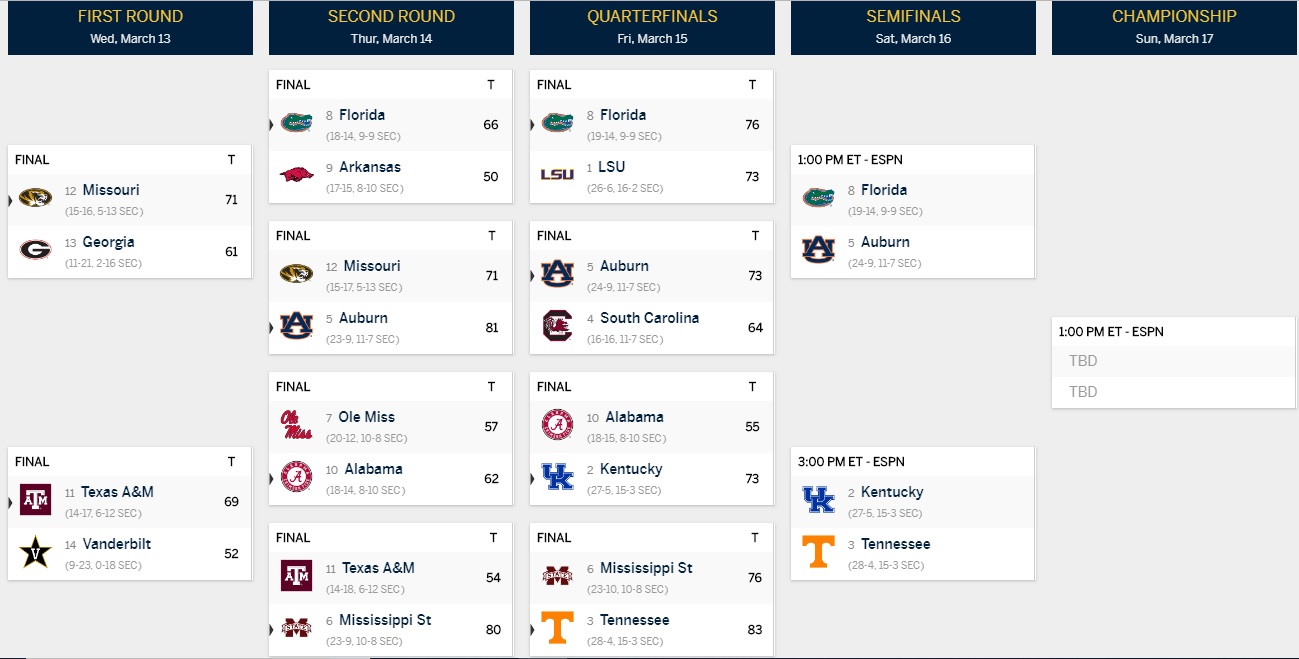Click the Georgia G logo
This screenshot has width=1299, height=659.
pos(35,250)
